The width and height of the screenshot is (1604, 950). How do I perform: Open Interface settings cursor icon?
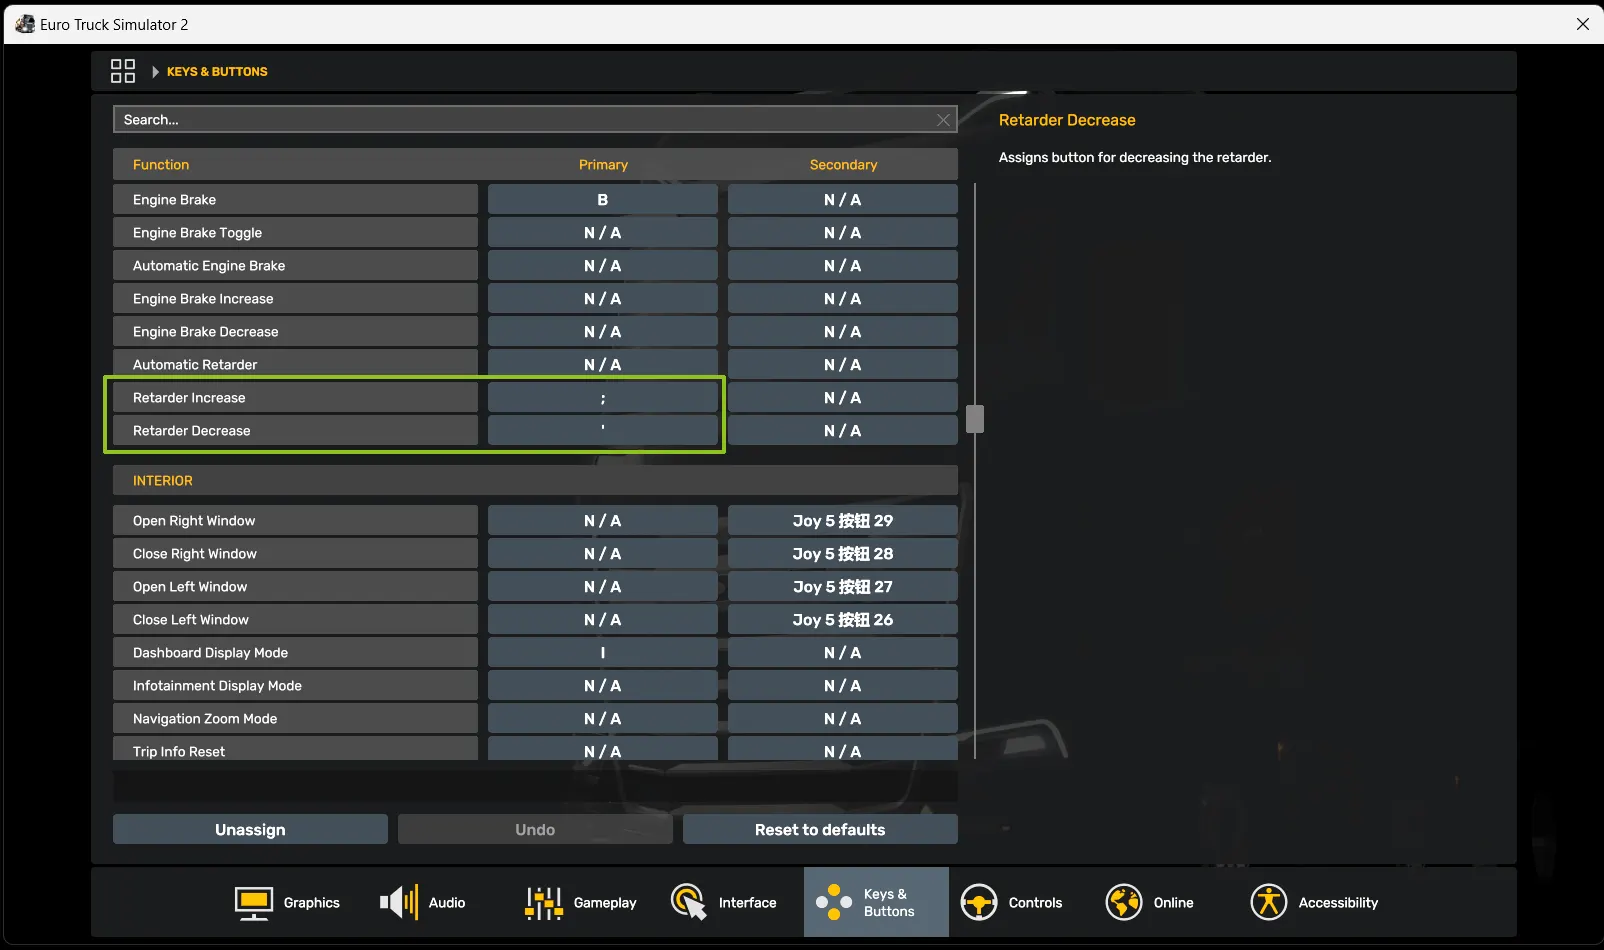pyautogui.click(x=689, y=902)
